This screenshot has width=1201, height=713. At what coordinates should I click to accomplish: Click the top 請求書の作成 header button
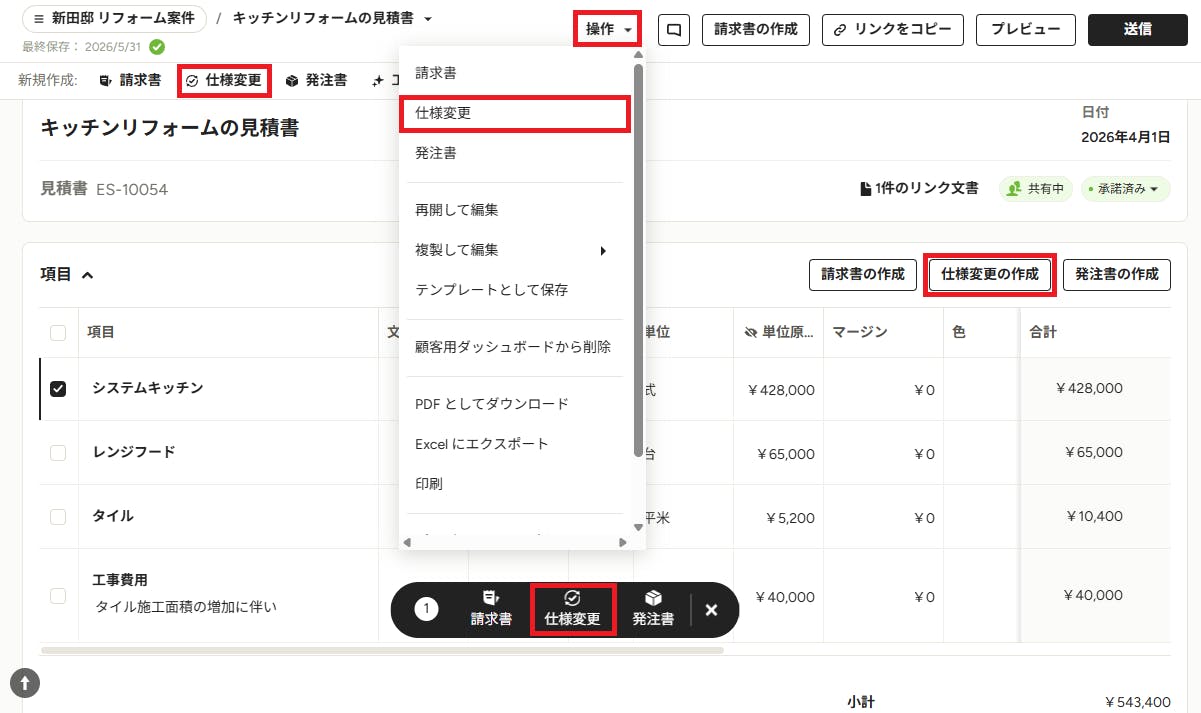(756, 30)
